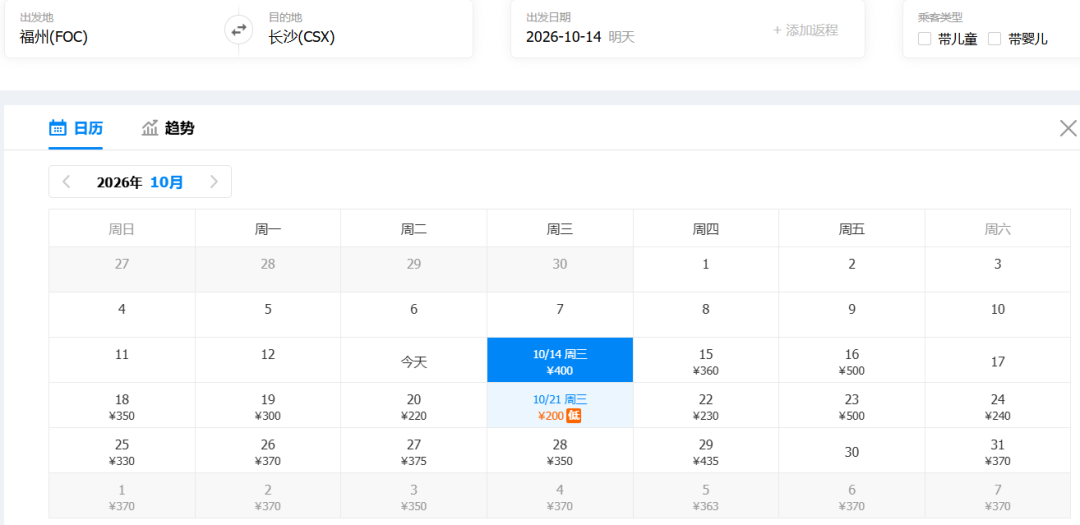
Task: Select October 31 priced ¥370
Action: click(998, 451)
